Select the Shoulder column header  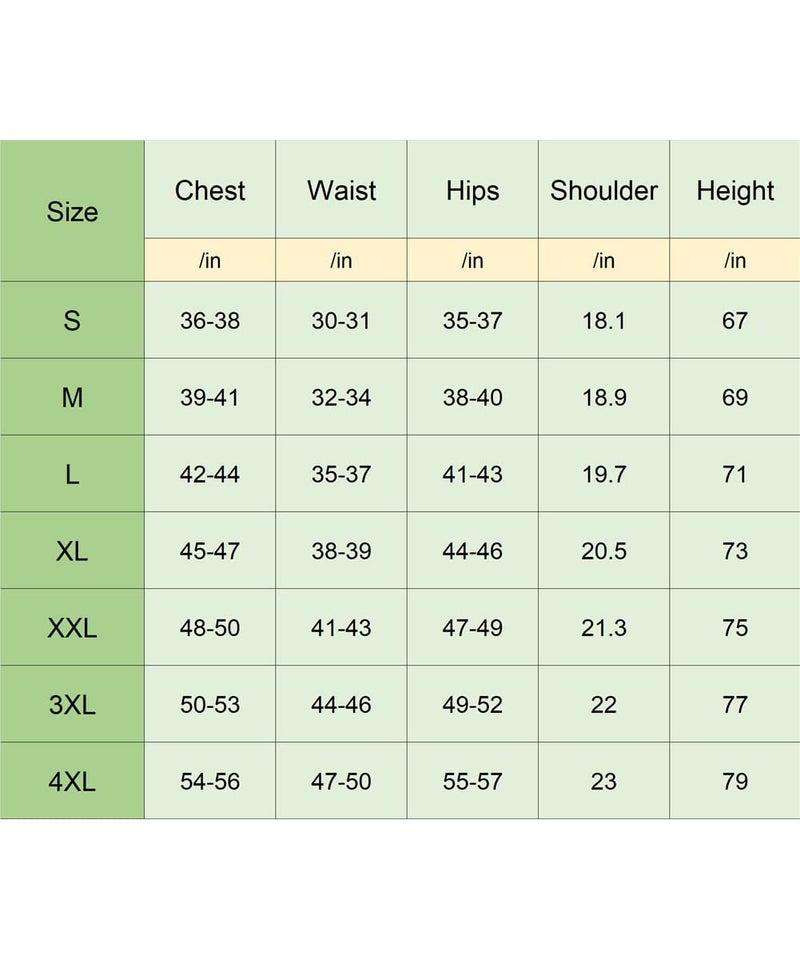(x=604, y=190)
